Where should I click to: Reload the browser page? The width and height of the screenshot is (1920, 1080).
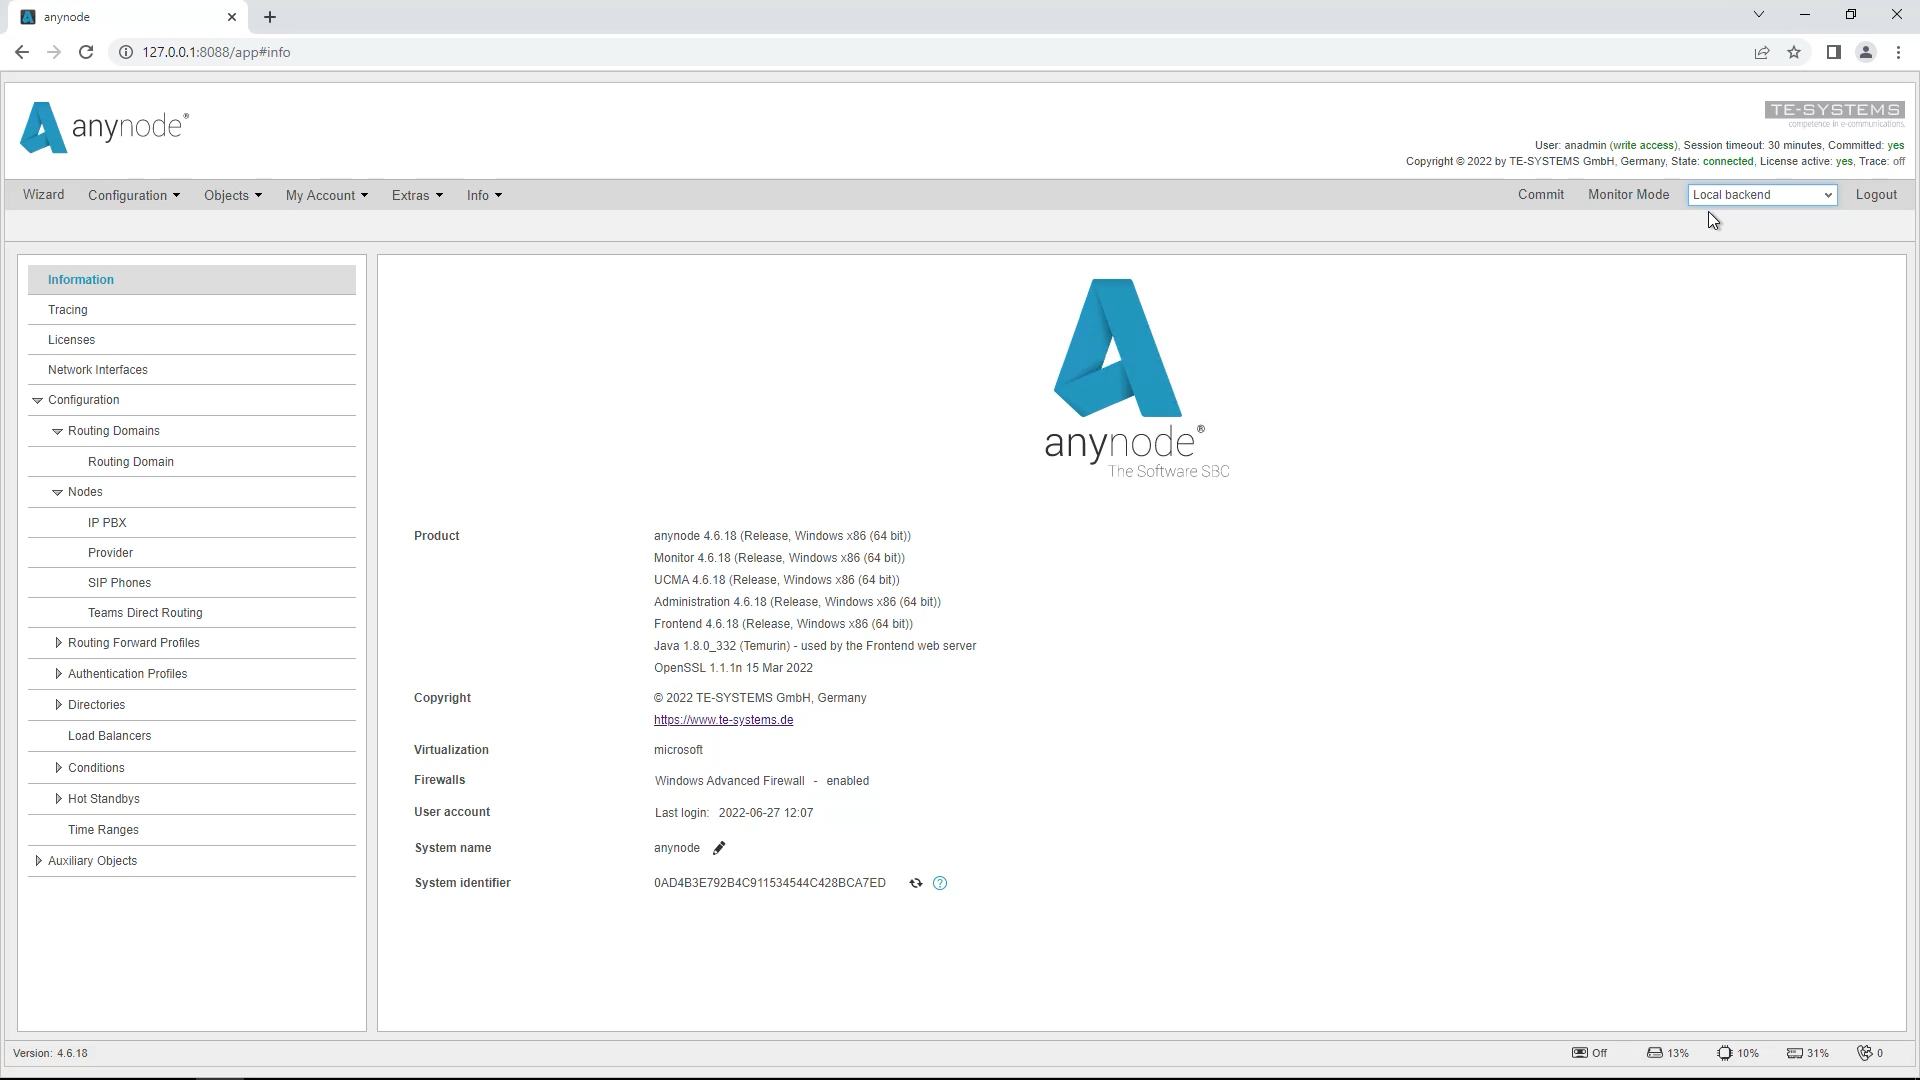(x=86, y=52)
